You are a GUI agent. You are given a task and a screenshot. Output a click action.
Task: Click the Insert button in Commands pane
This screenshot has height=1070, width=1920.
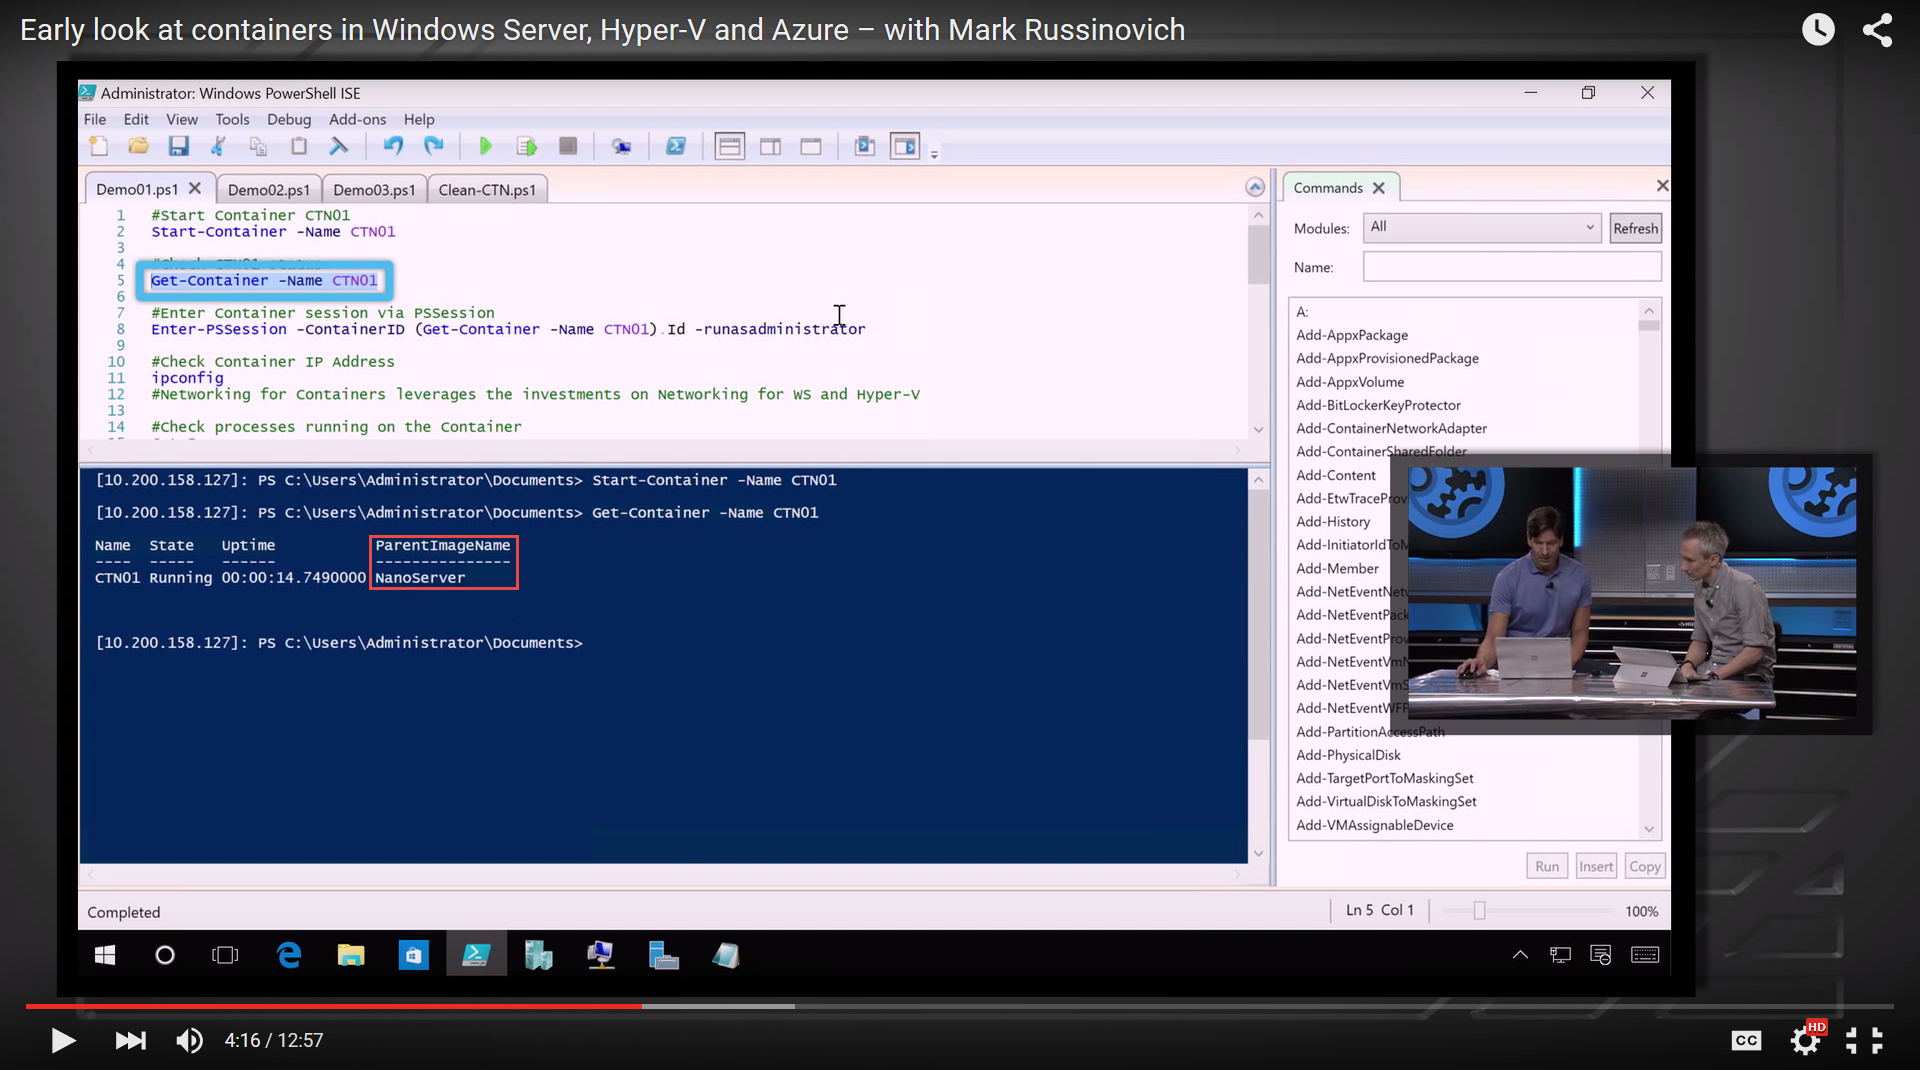point(1596,866)
